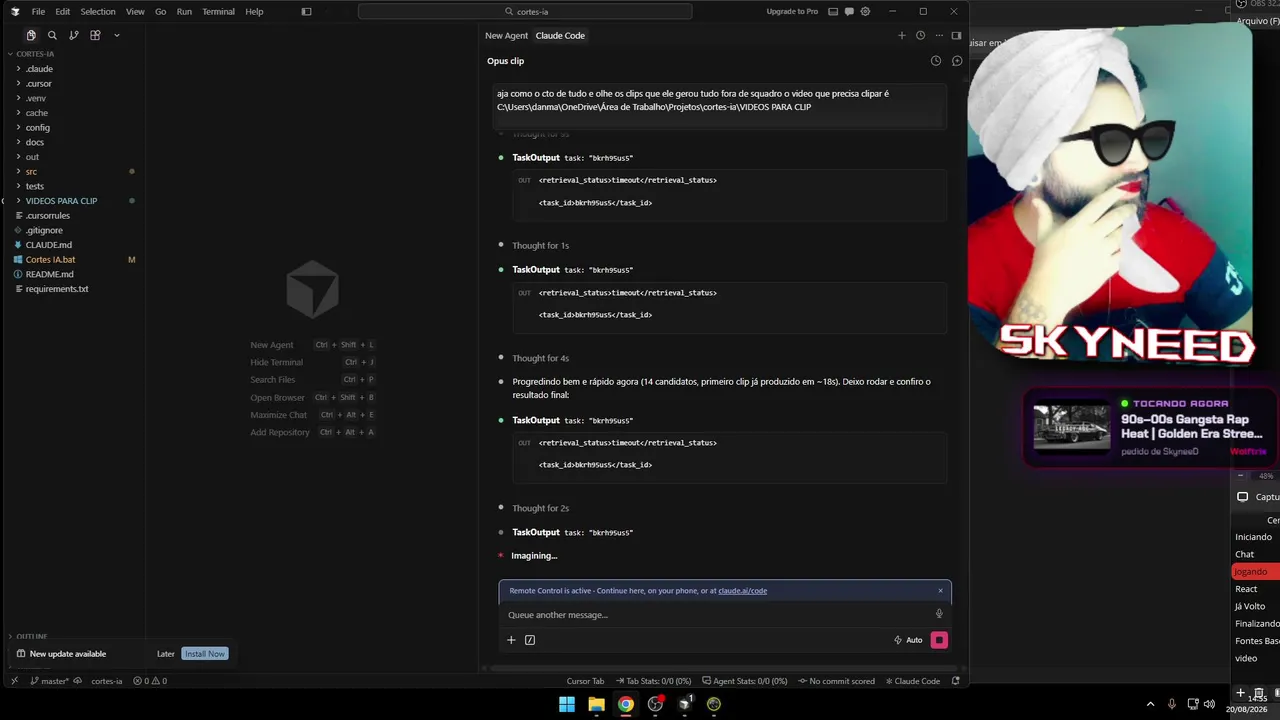Dismiss the Remote Control active banner
Image resolution: width=1280 pixels, height=720 pixels.
pos(940,591)
